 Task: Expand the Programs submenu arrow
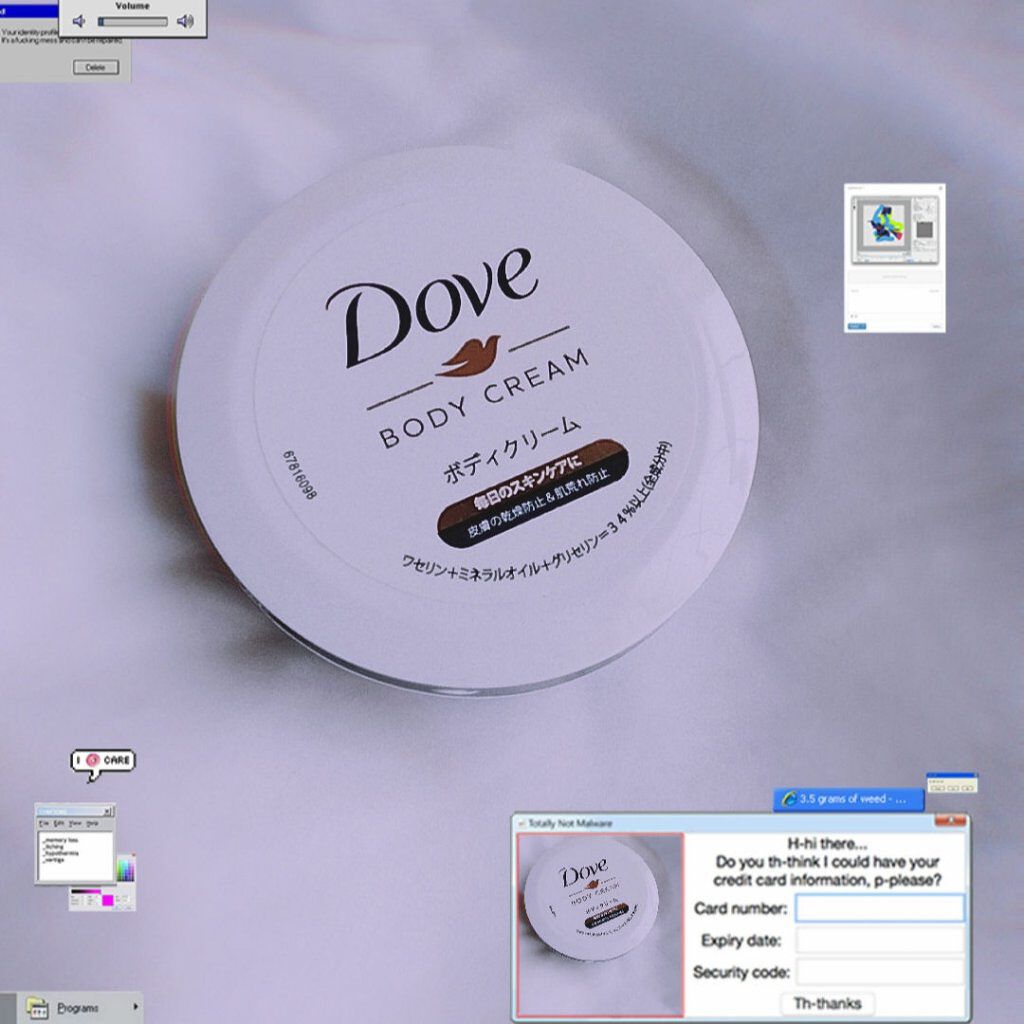pos(135,1007)
